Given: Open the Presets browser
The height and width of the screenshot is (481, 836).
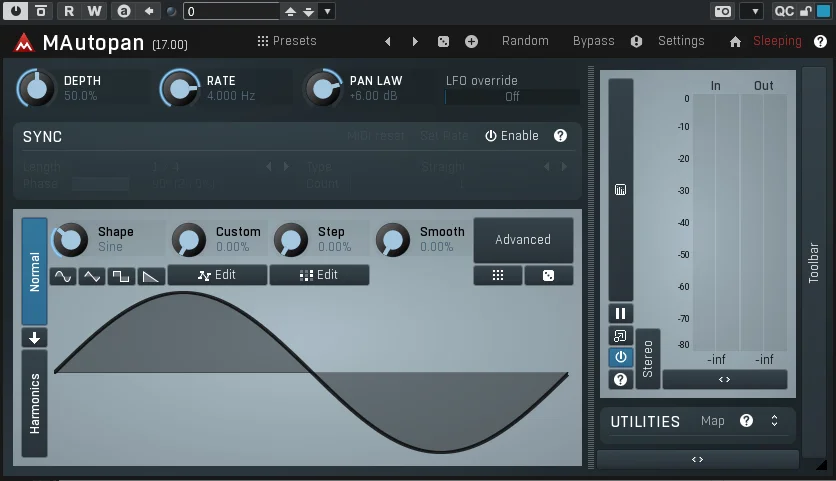Looking at the screenshot, I should (287, 41).
